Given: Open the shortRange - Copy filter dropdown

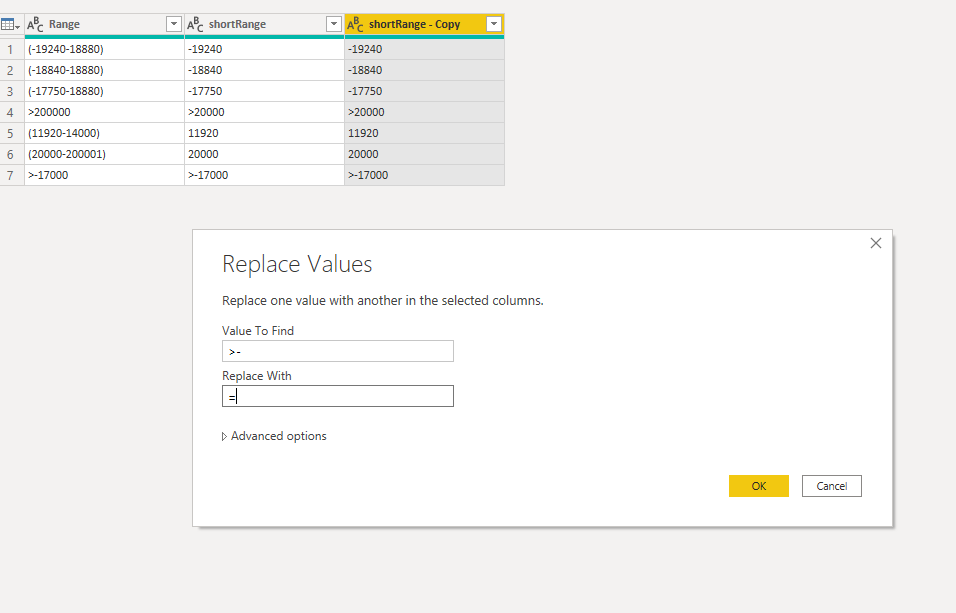Looking at the screenshot, I should [x=494, y=24].
